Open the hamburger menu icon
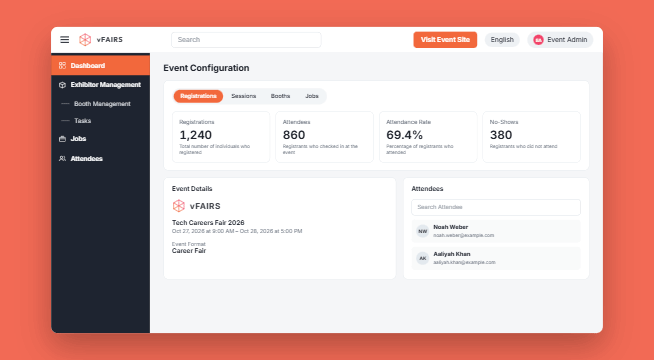 (x=65, y=40)
